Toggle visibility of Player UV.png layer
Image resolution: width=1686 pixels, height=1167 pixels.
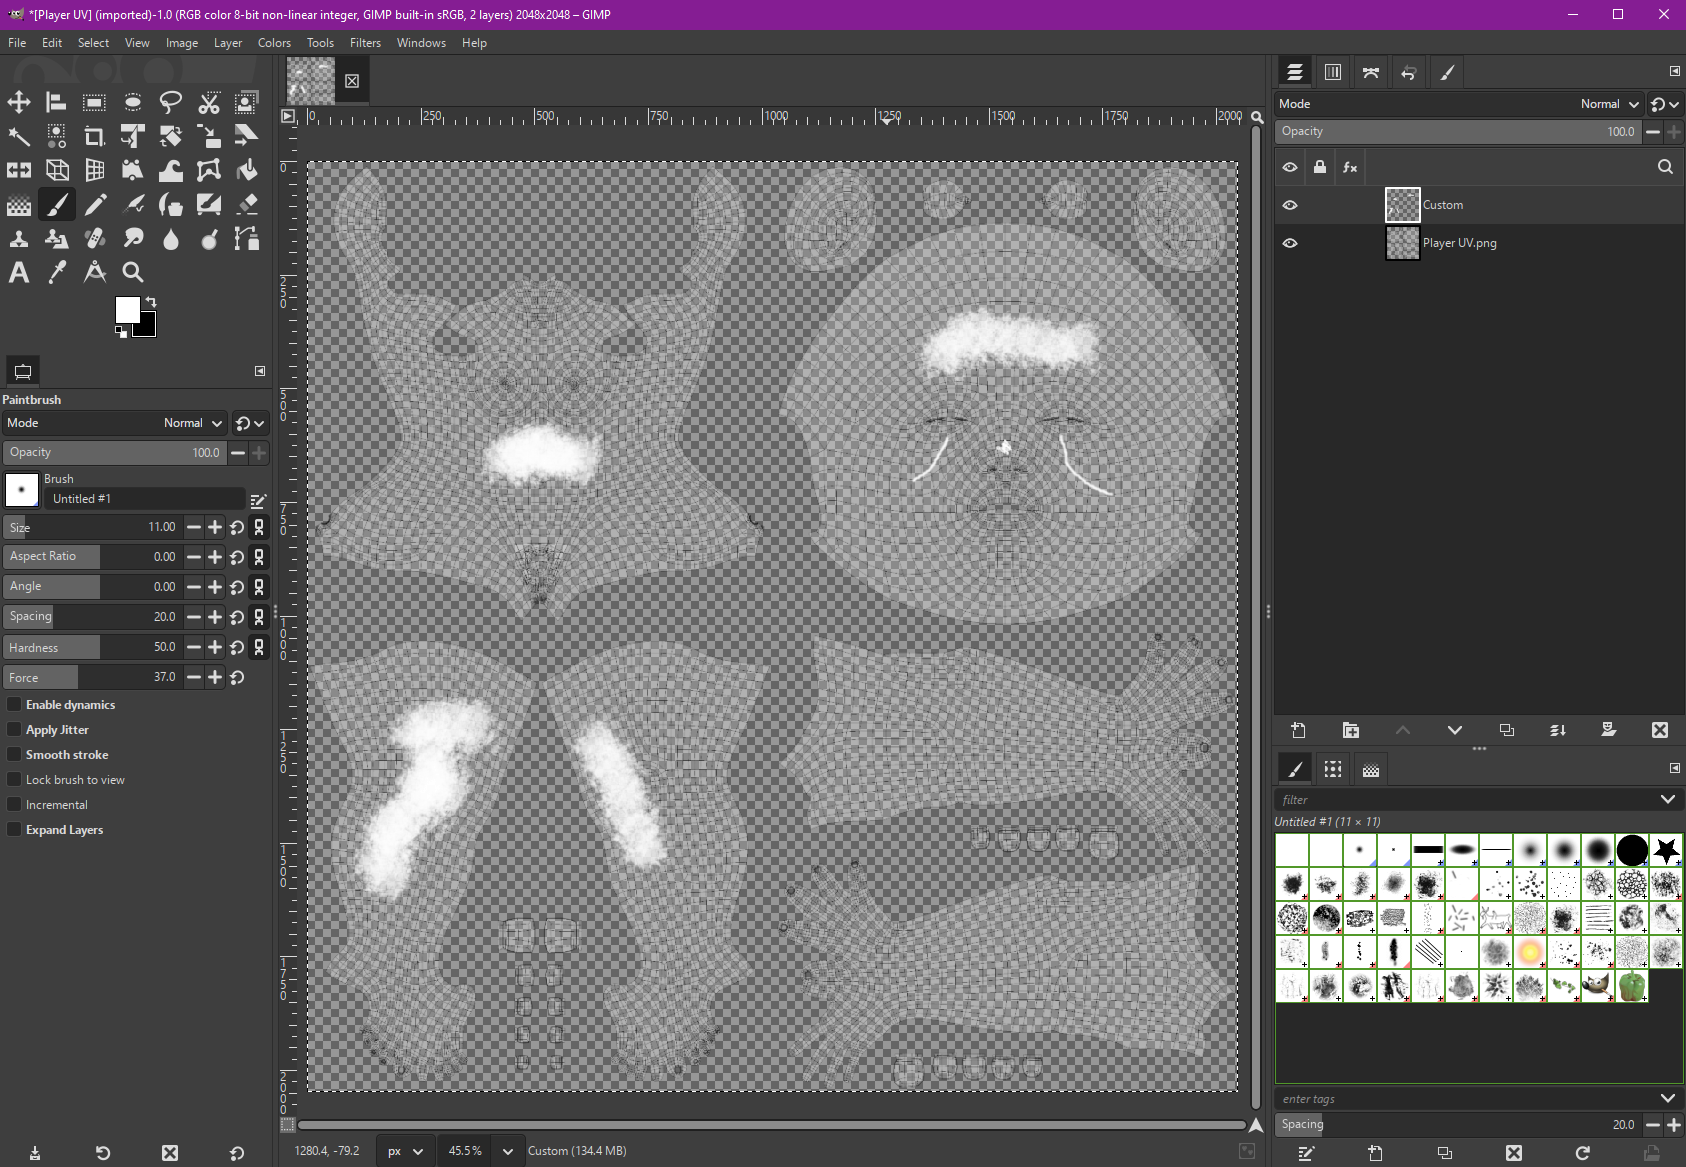1290,243
